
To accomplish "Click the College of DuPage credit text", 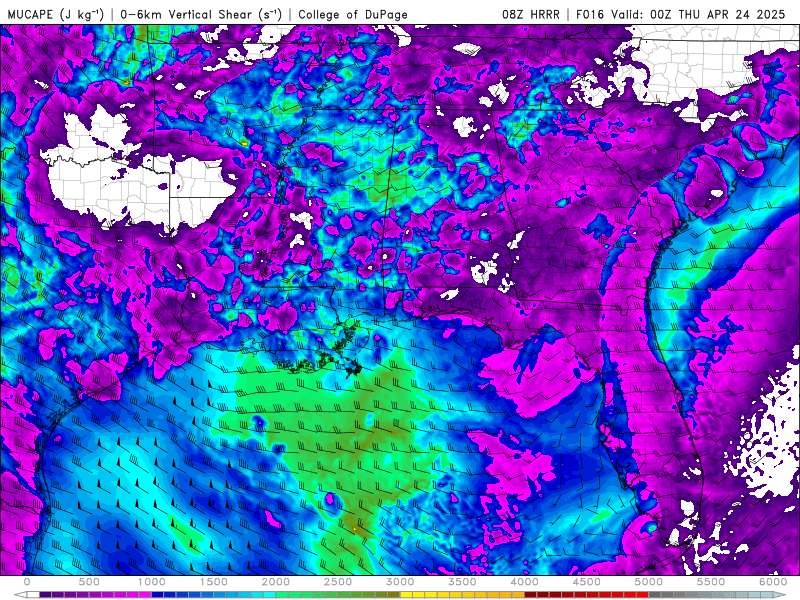I will click(x=353, y=14).
